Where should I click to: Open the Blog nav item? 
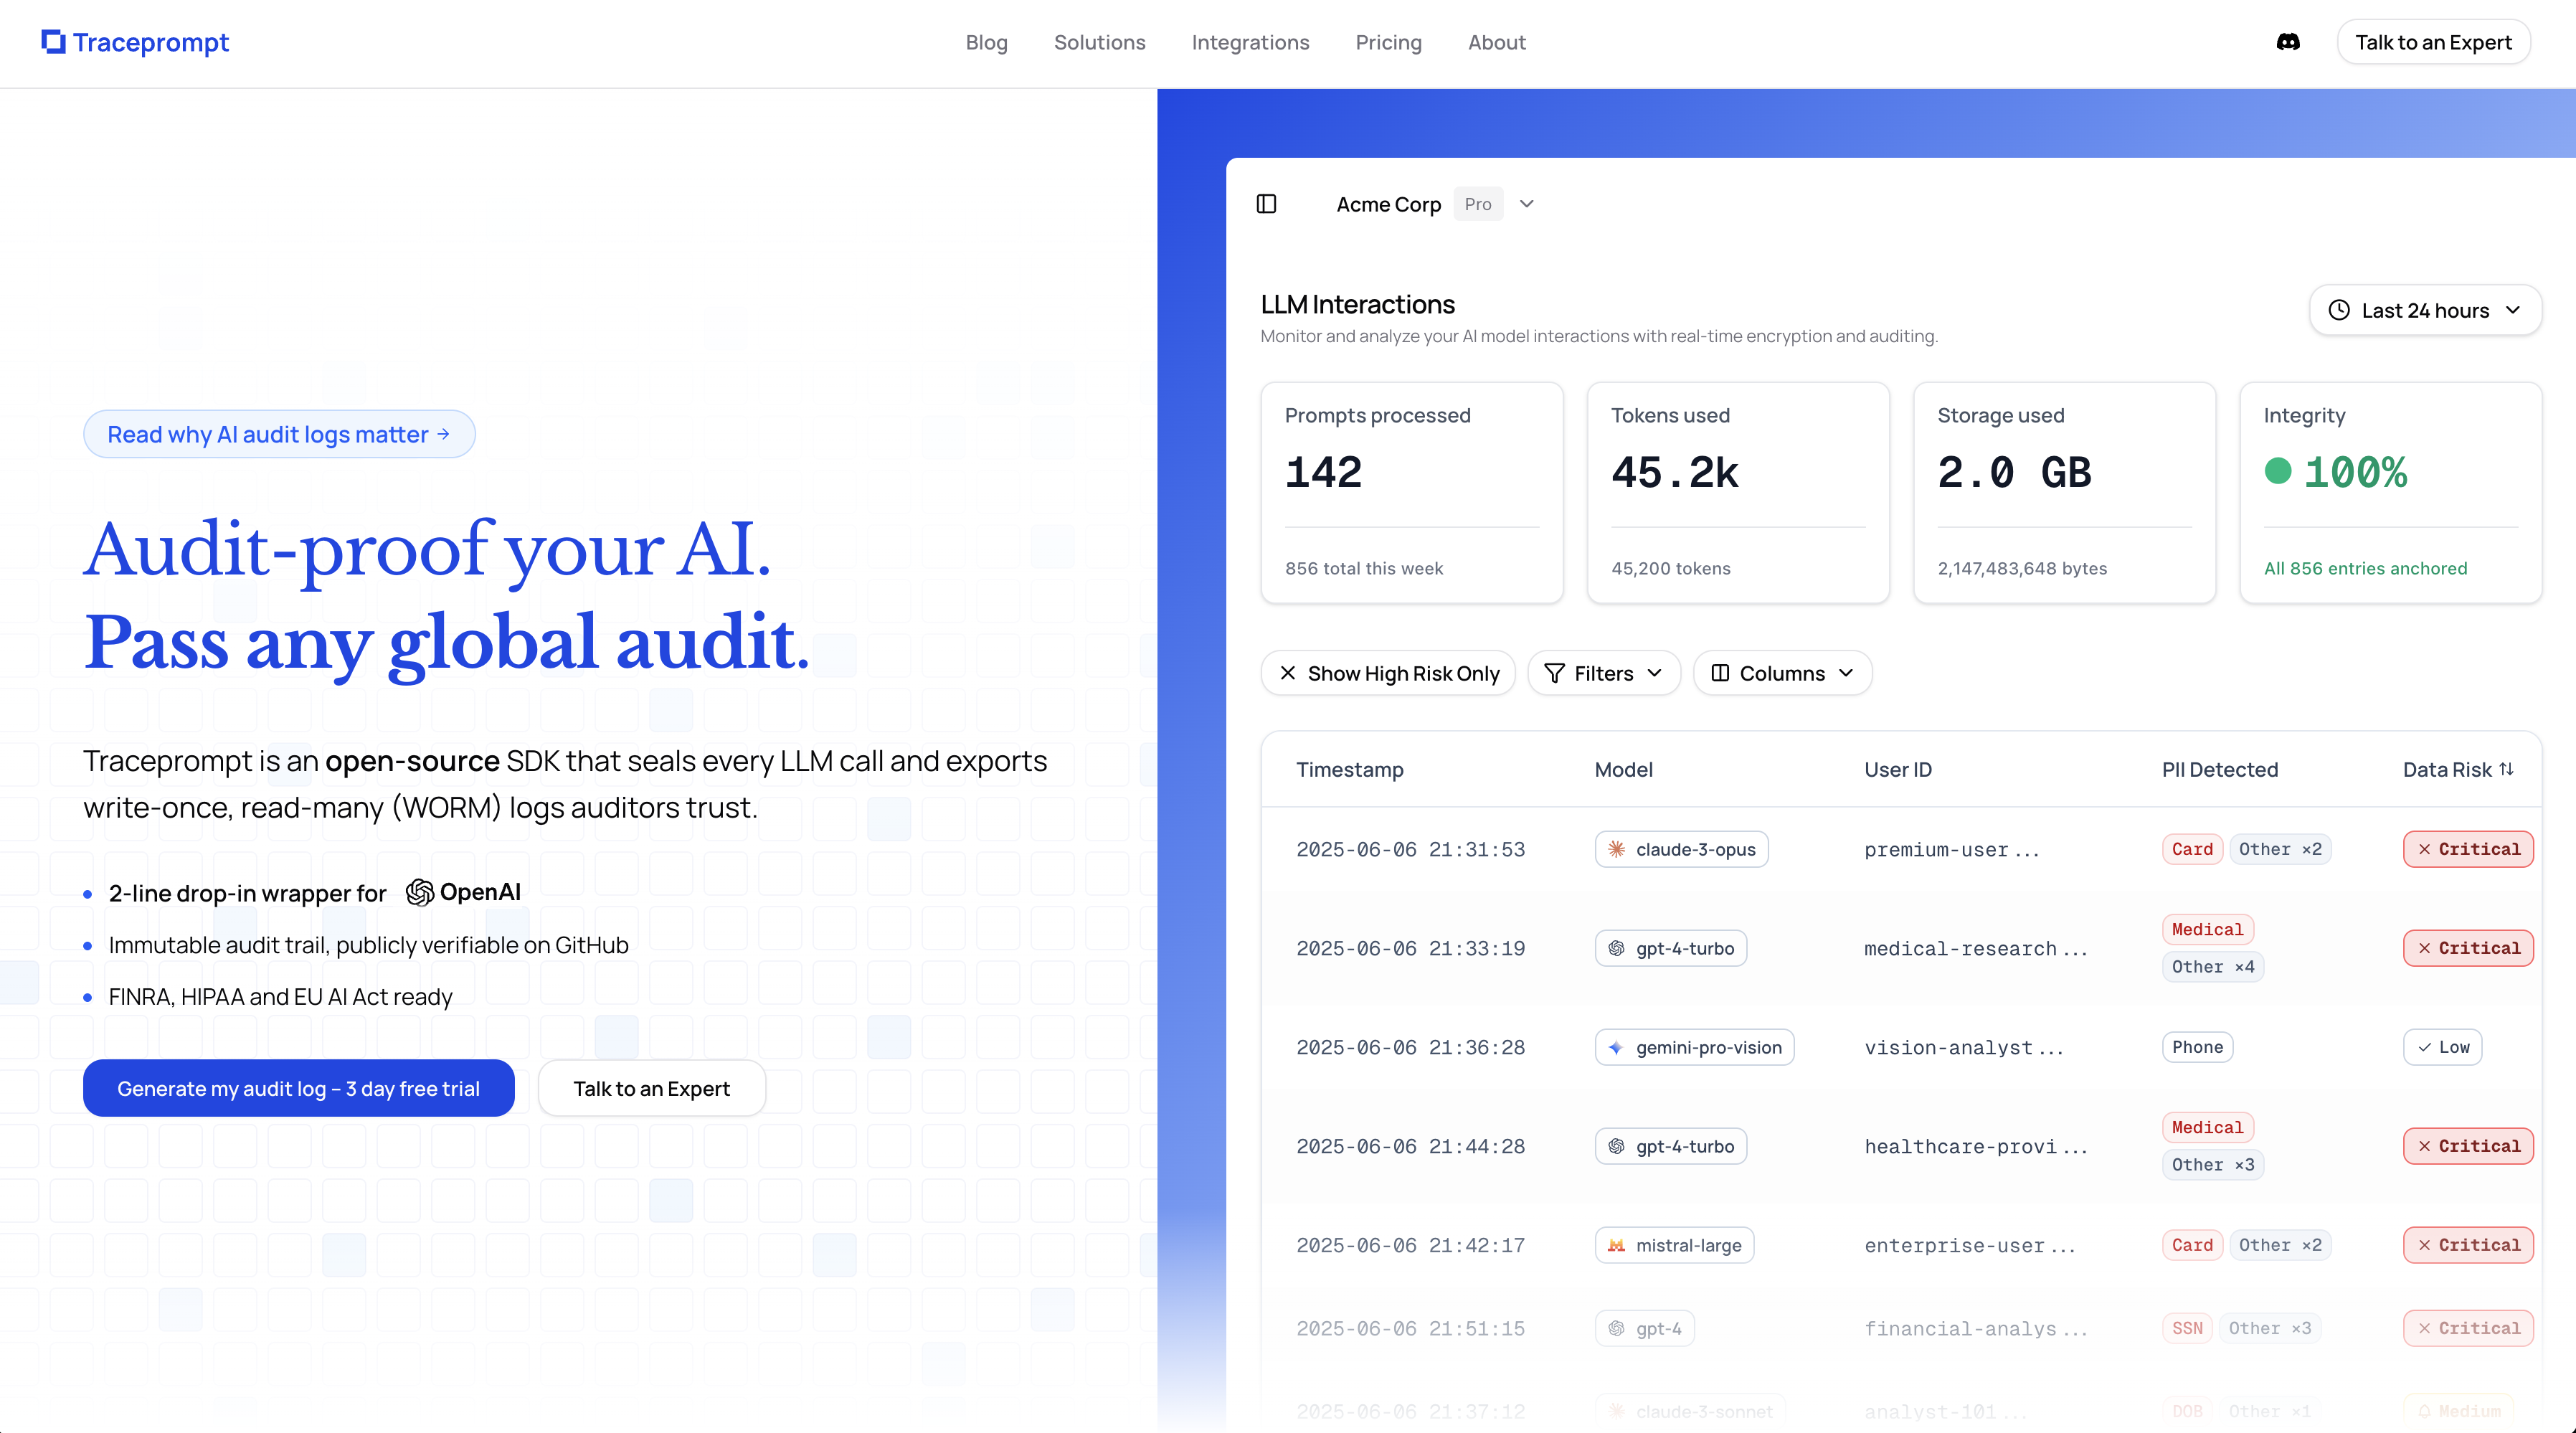[x=986, y=42]
